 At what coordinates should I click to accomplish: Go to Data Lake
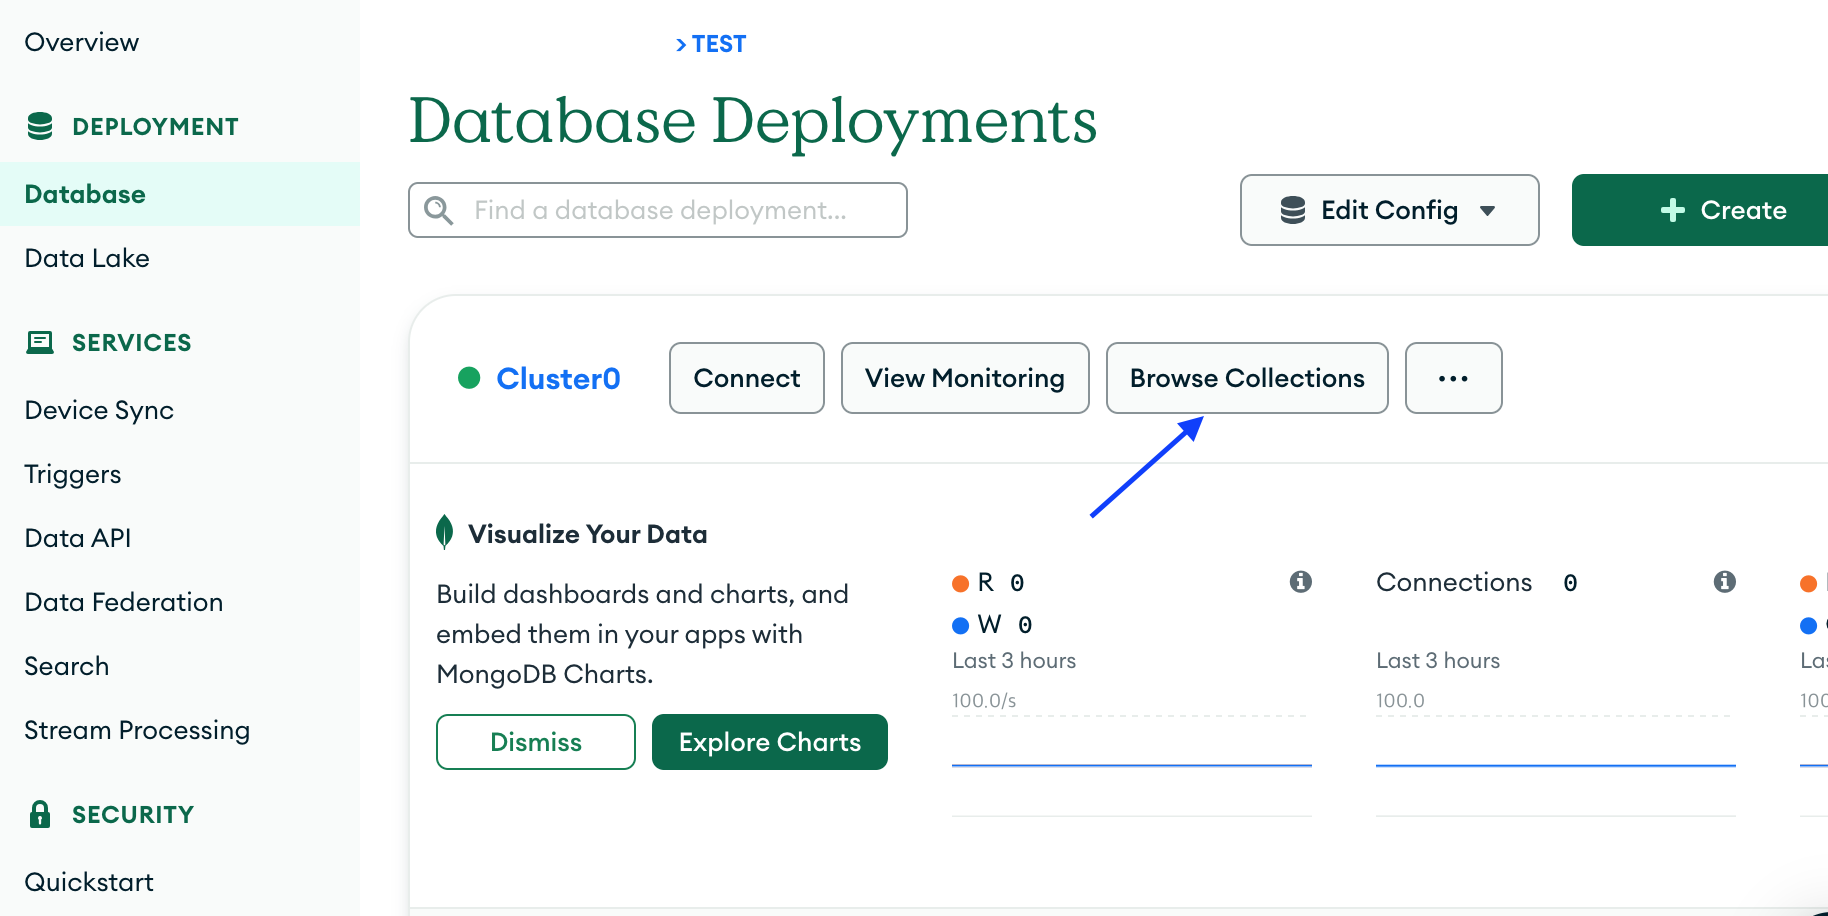tap(87, 258)
